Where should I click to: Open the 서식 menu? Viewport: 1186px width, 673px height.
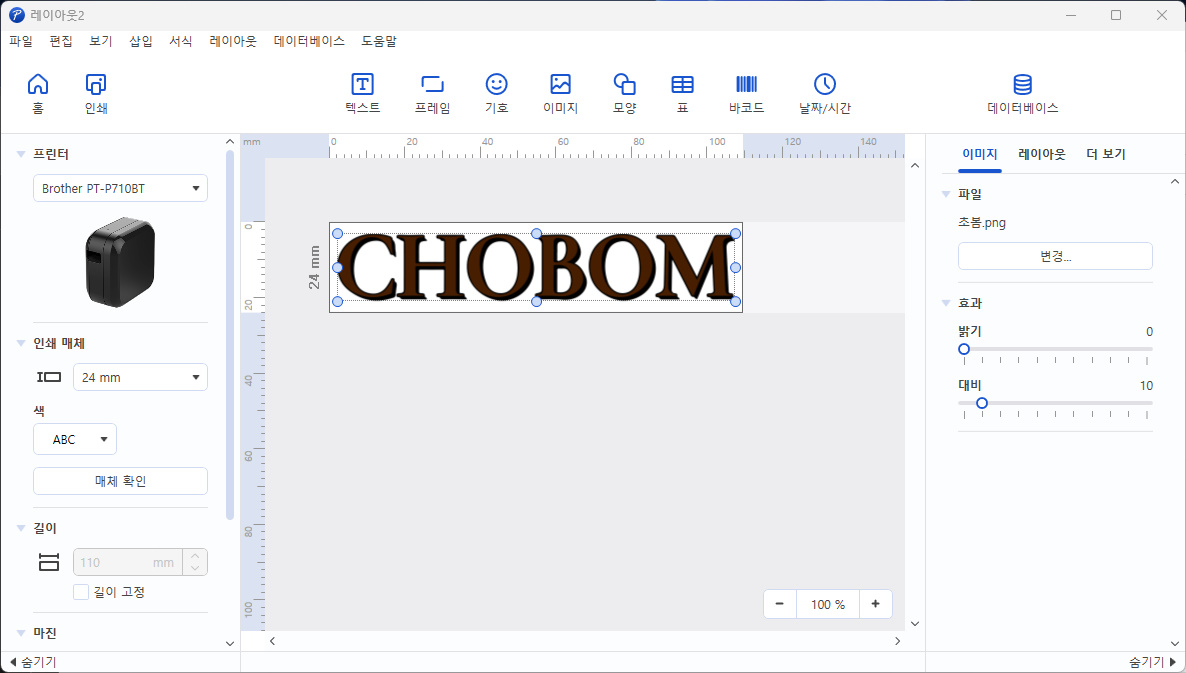[181, 41]
